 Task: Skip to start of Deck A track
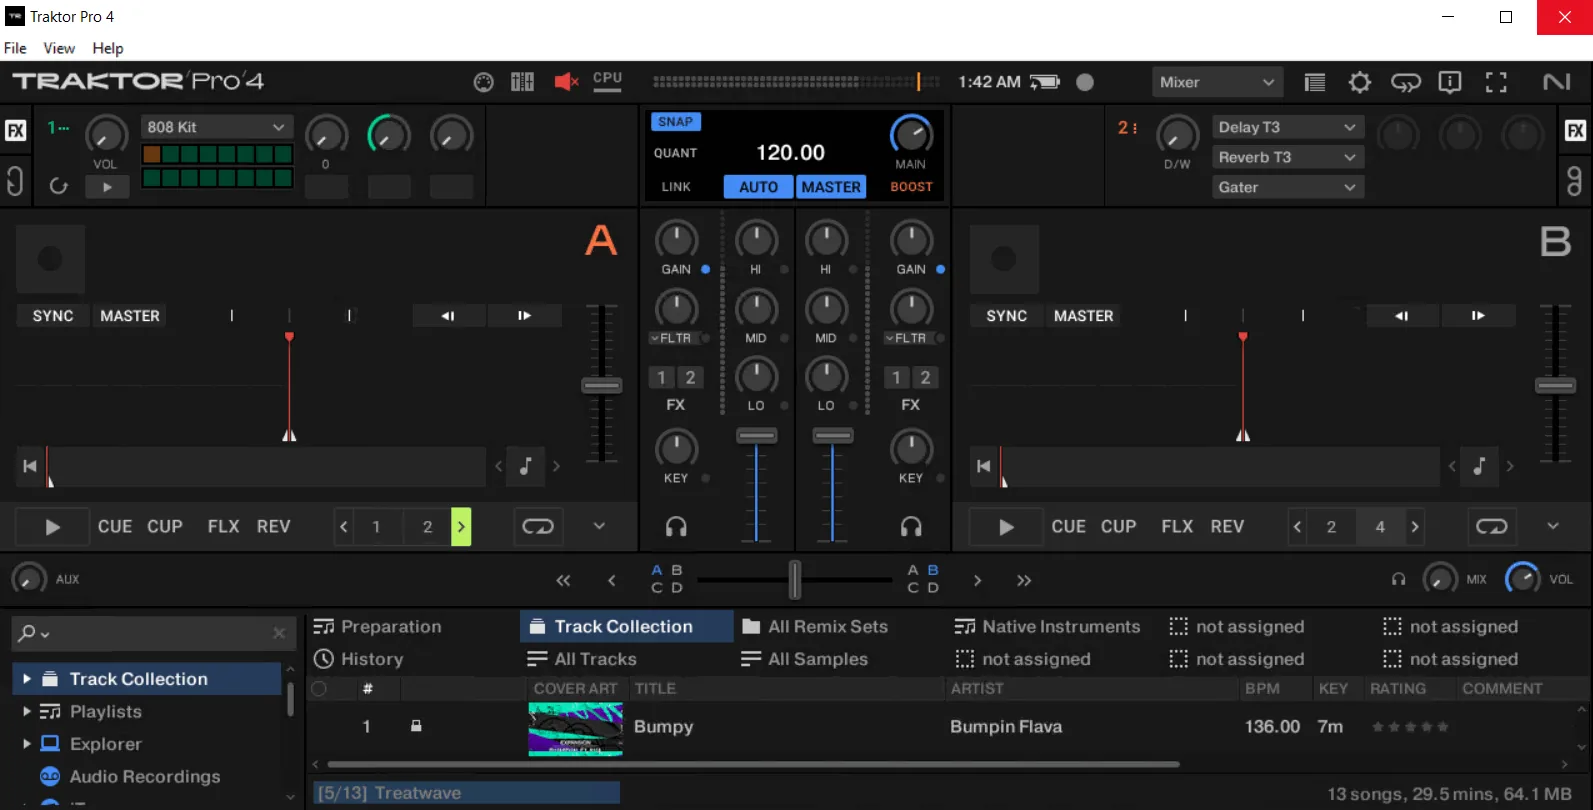pos(30,466)
